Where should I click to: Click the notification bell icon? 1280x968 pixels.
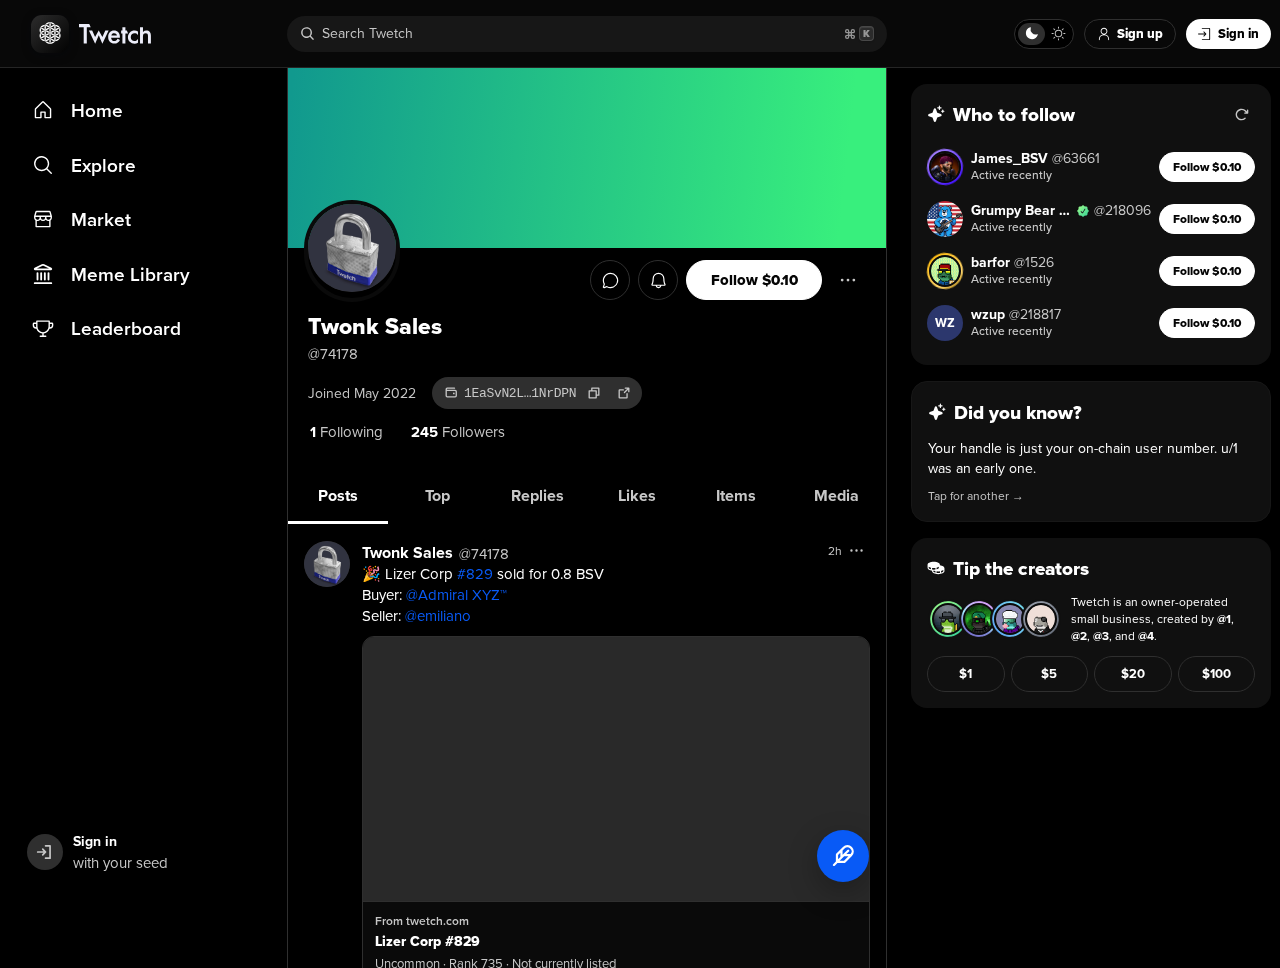(x=658, y=280)
